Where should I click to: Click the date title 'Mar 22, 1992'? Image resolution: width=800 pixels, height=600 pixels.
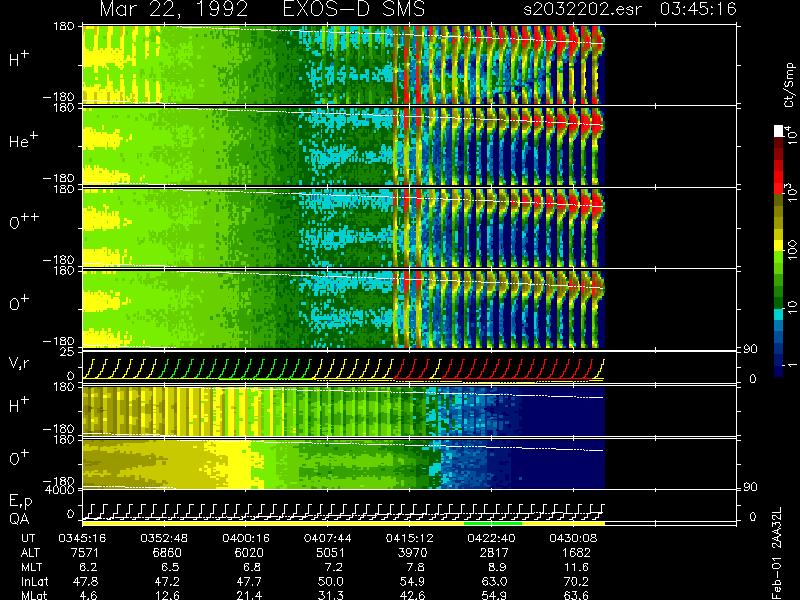[173, 9]
